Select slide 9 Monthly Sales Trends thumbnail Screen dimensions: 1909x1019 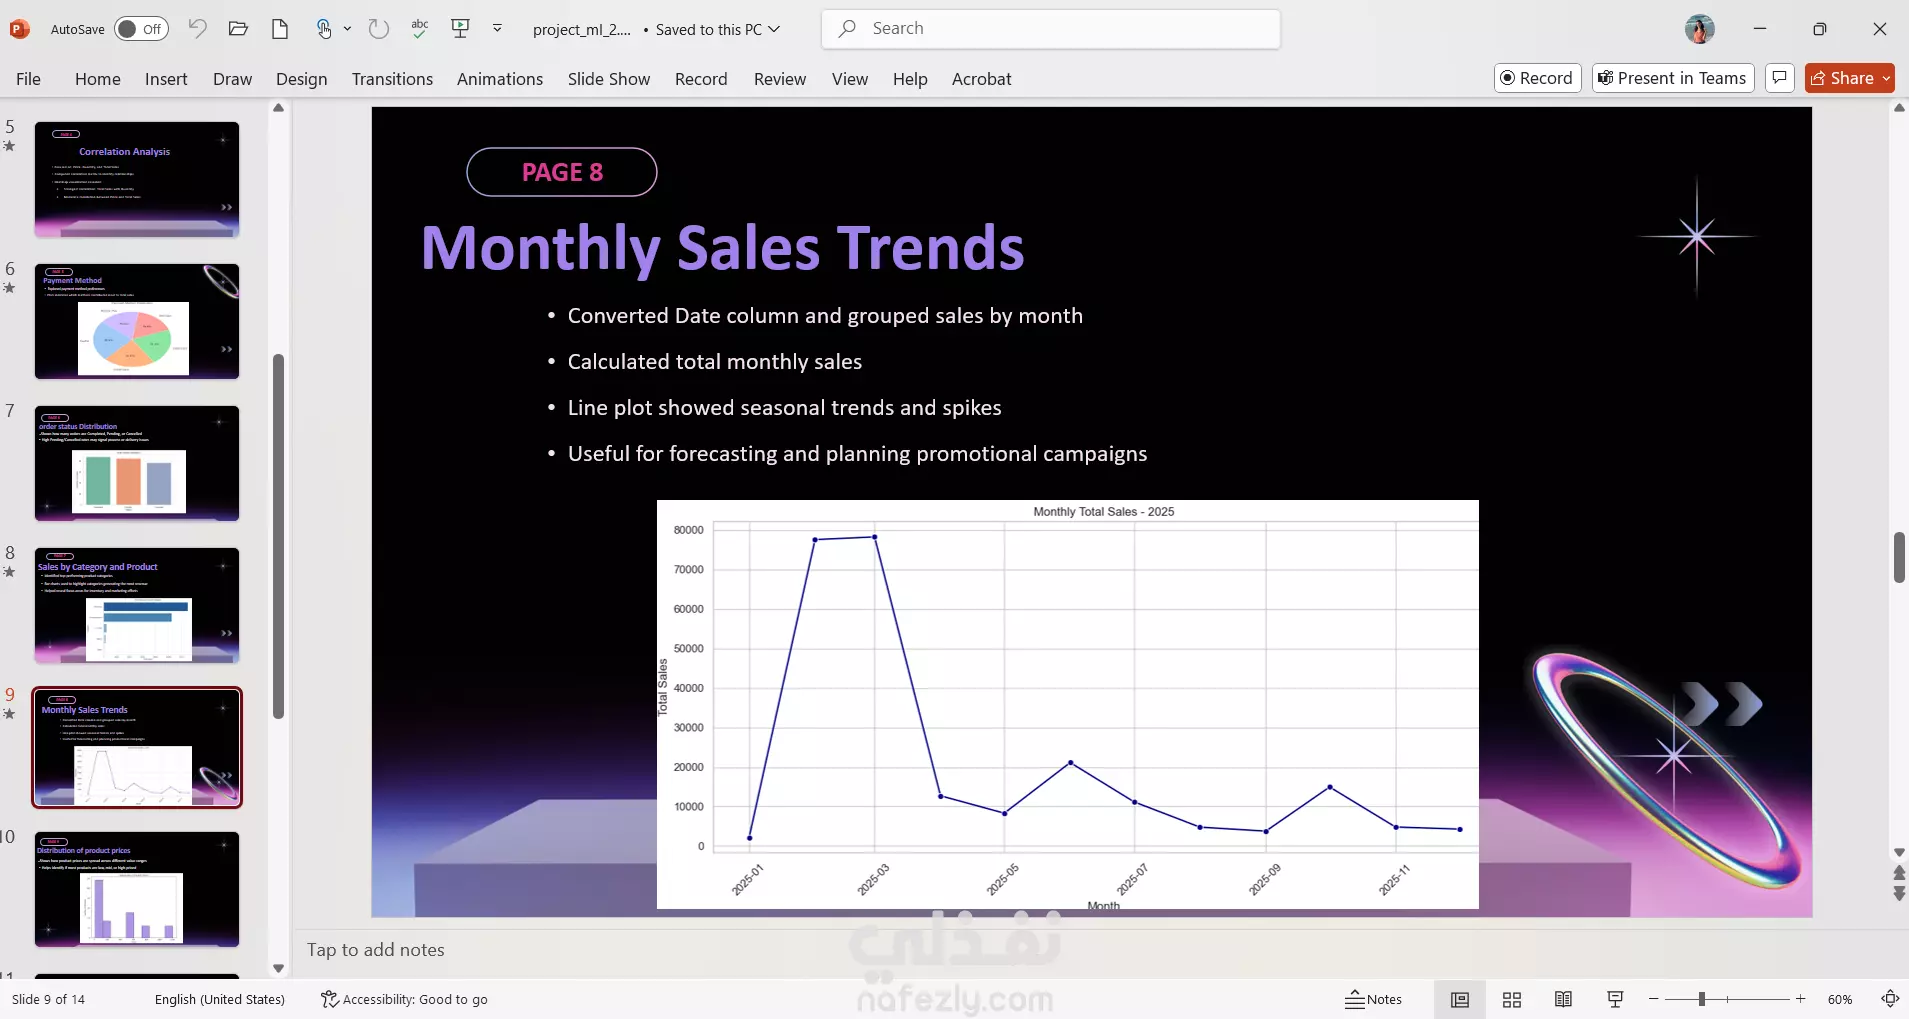click(137, 747)
